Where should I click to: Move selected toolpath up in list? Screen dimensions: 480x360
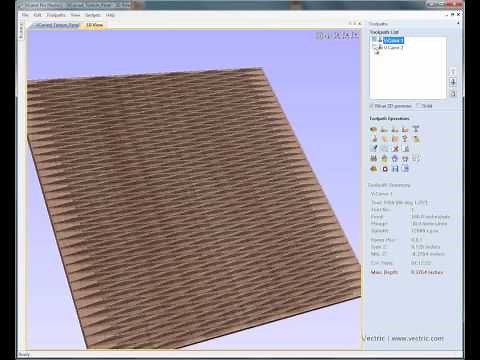point(452,72)
